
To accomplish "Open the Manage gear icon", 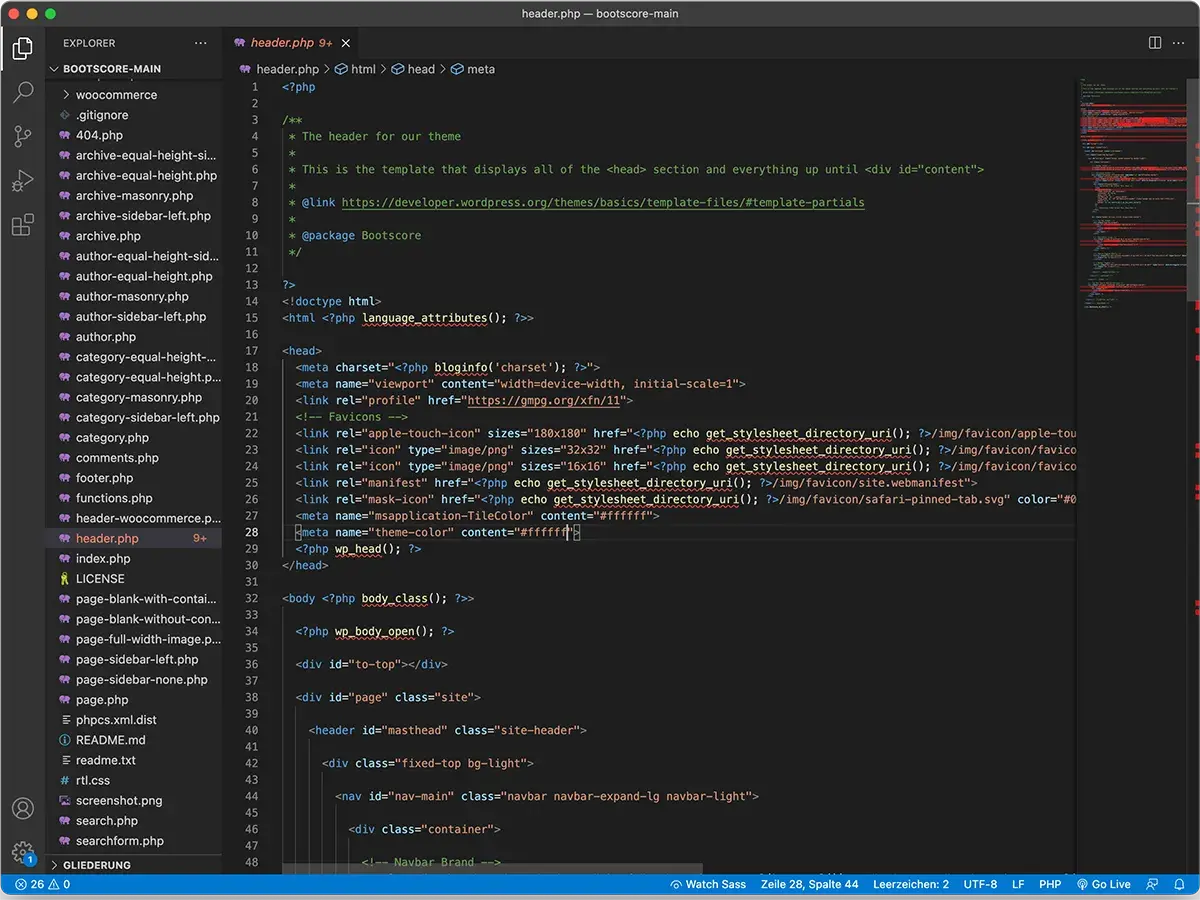I will 22,852.
